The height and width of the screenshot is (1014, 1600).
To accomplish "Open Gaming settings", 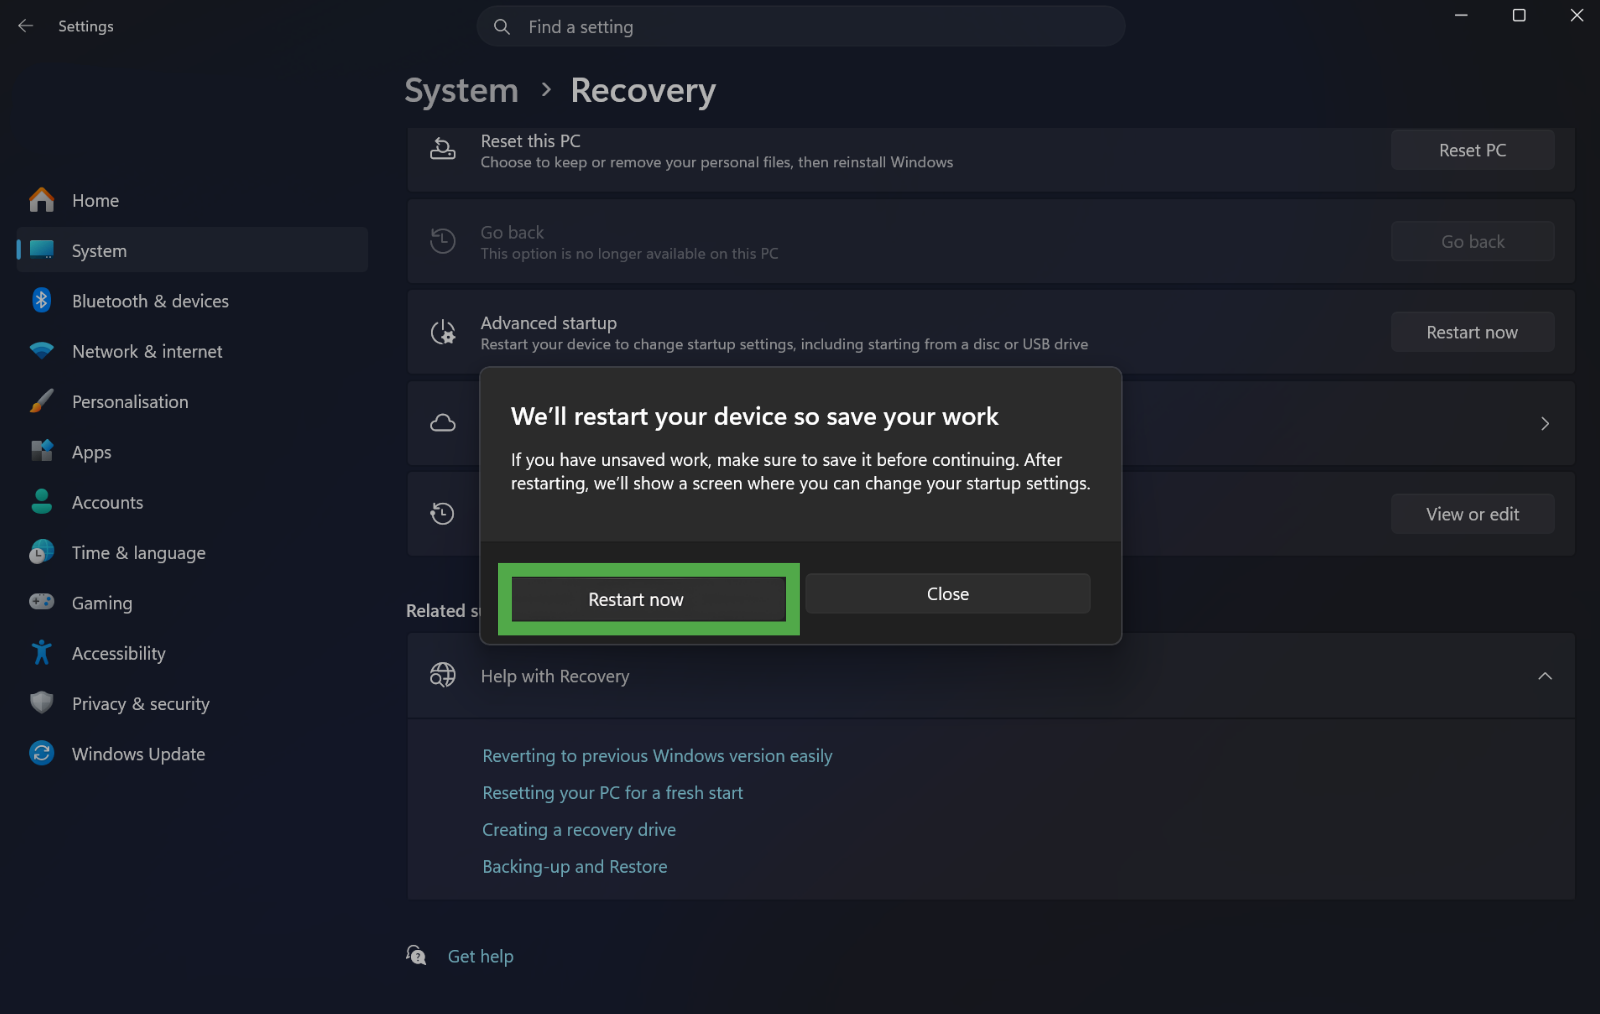I will [x=192, y=602].
